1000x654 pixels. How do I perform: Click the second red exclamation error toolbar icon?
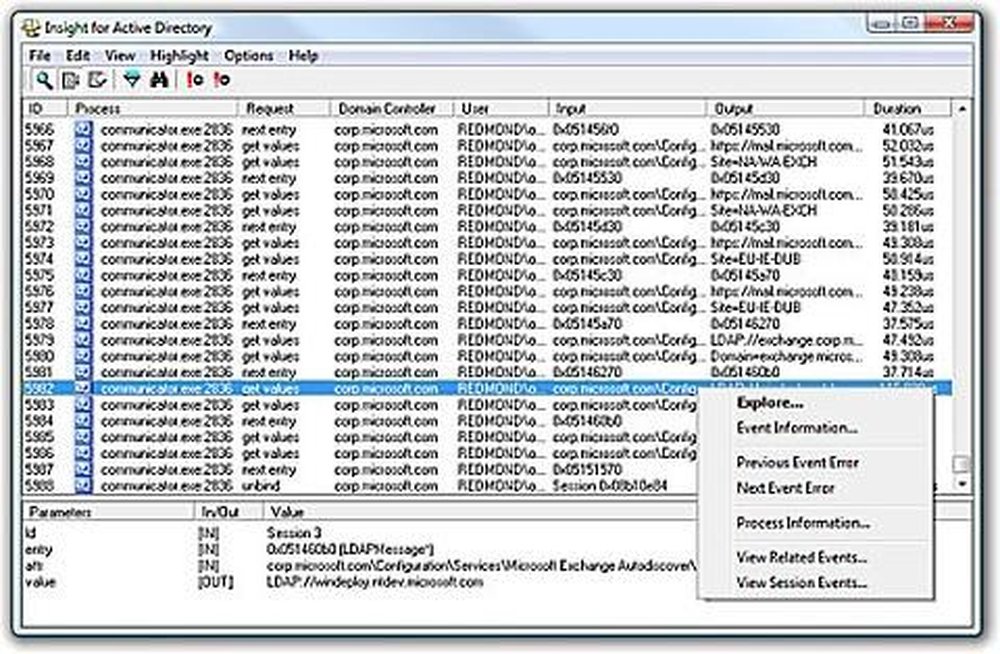pos(221,80)
